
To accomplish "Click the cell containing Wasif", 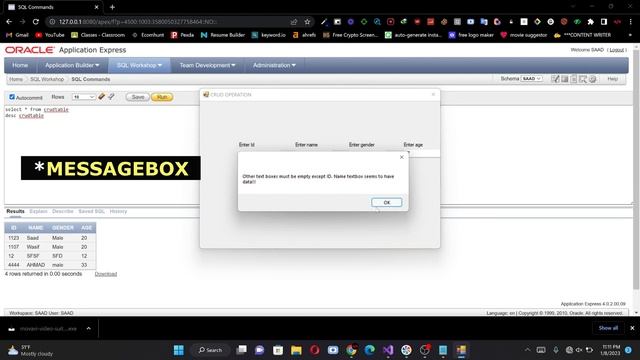I will [x=36, y=247].
